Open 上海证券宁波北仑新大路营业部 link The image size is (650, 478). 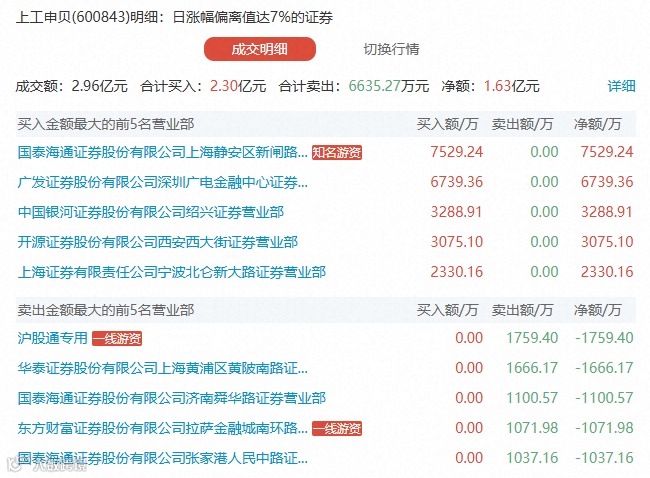coord(172,272)
